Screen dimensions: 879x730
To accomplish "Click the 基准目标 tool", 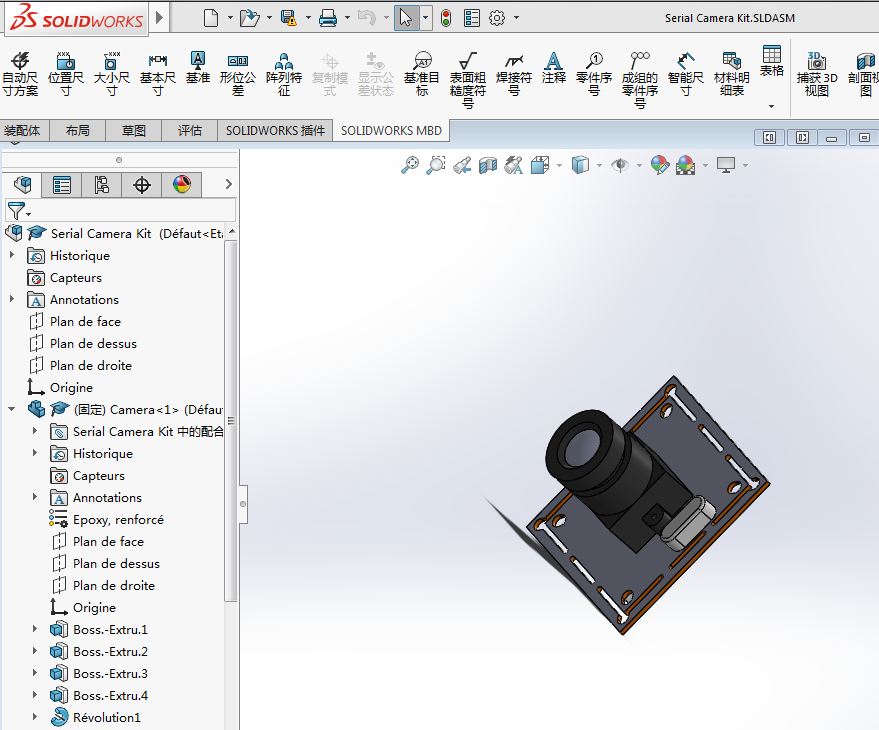I will tap(422, 75).
